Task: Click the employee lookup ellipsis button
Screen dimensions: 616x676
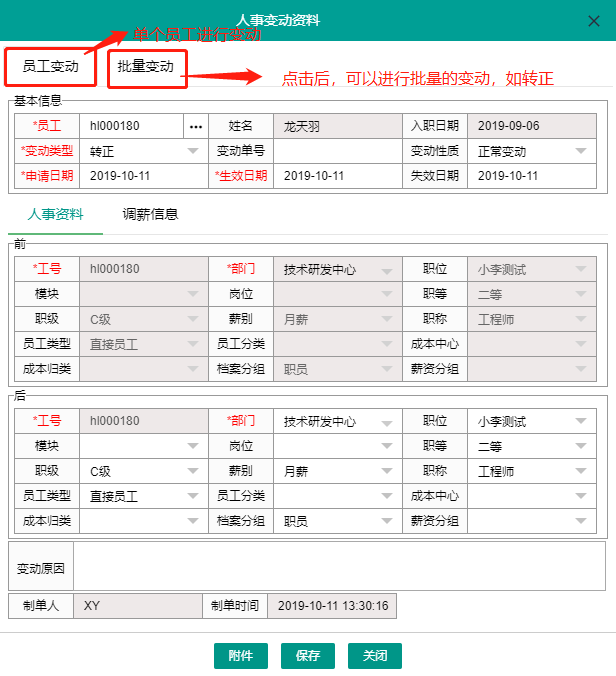Action: (196, 126)
